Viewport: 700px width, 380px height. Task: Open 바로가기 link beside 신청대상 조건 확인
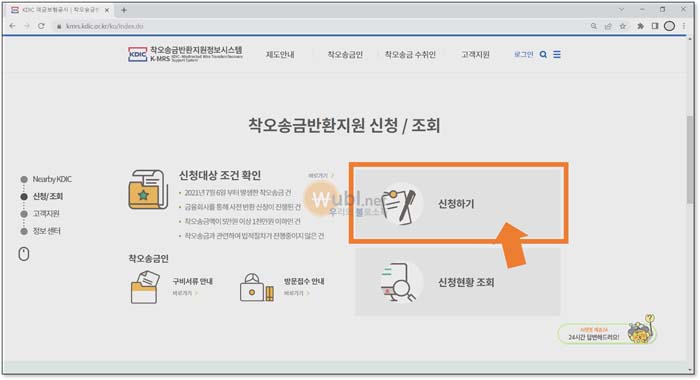pyautogui.click(x=321, y=175)
